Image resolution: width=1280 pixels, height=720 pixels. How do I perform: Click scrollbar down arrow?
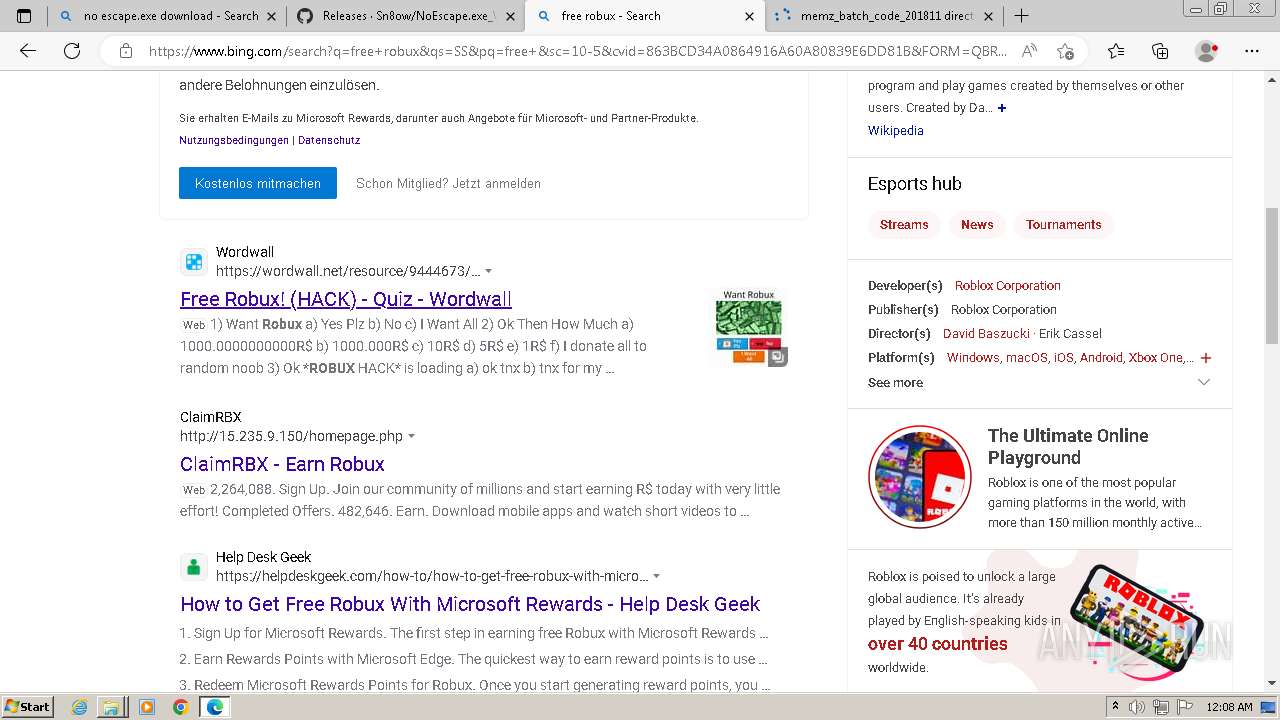tap(1272, 683)
